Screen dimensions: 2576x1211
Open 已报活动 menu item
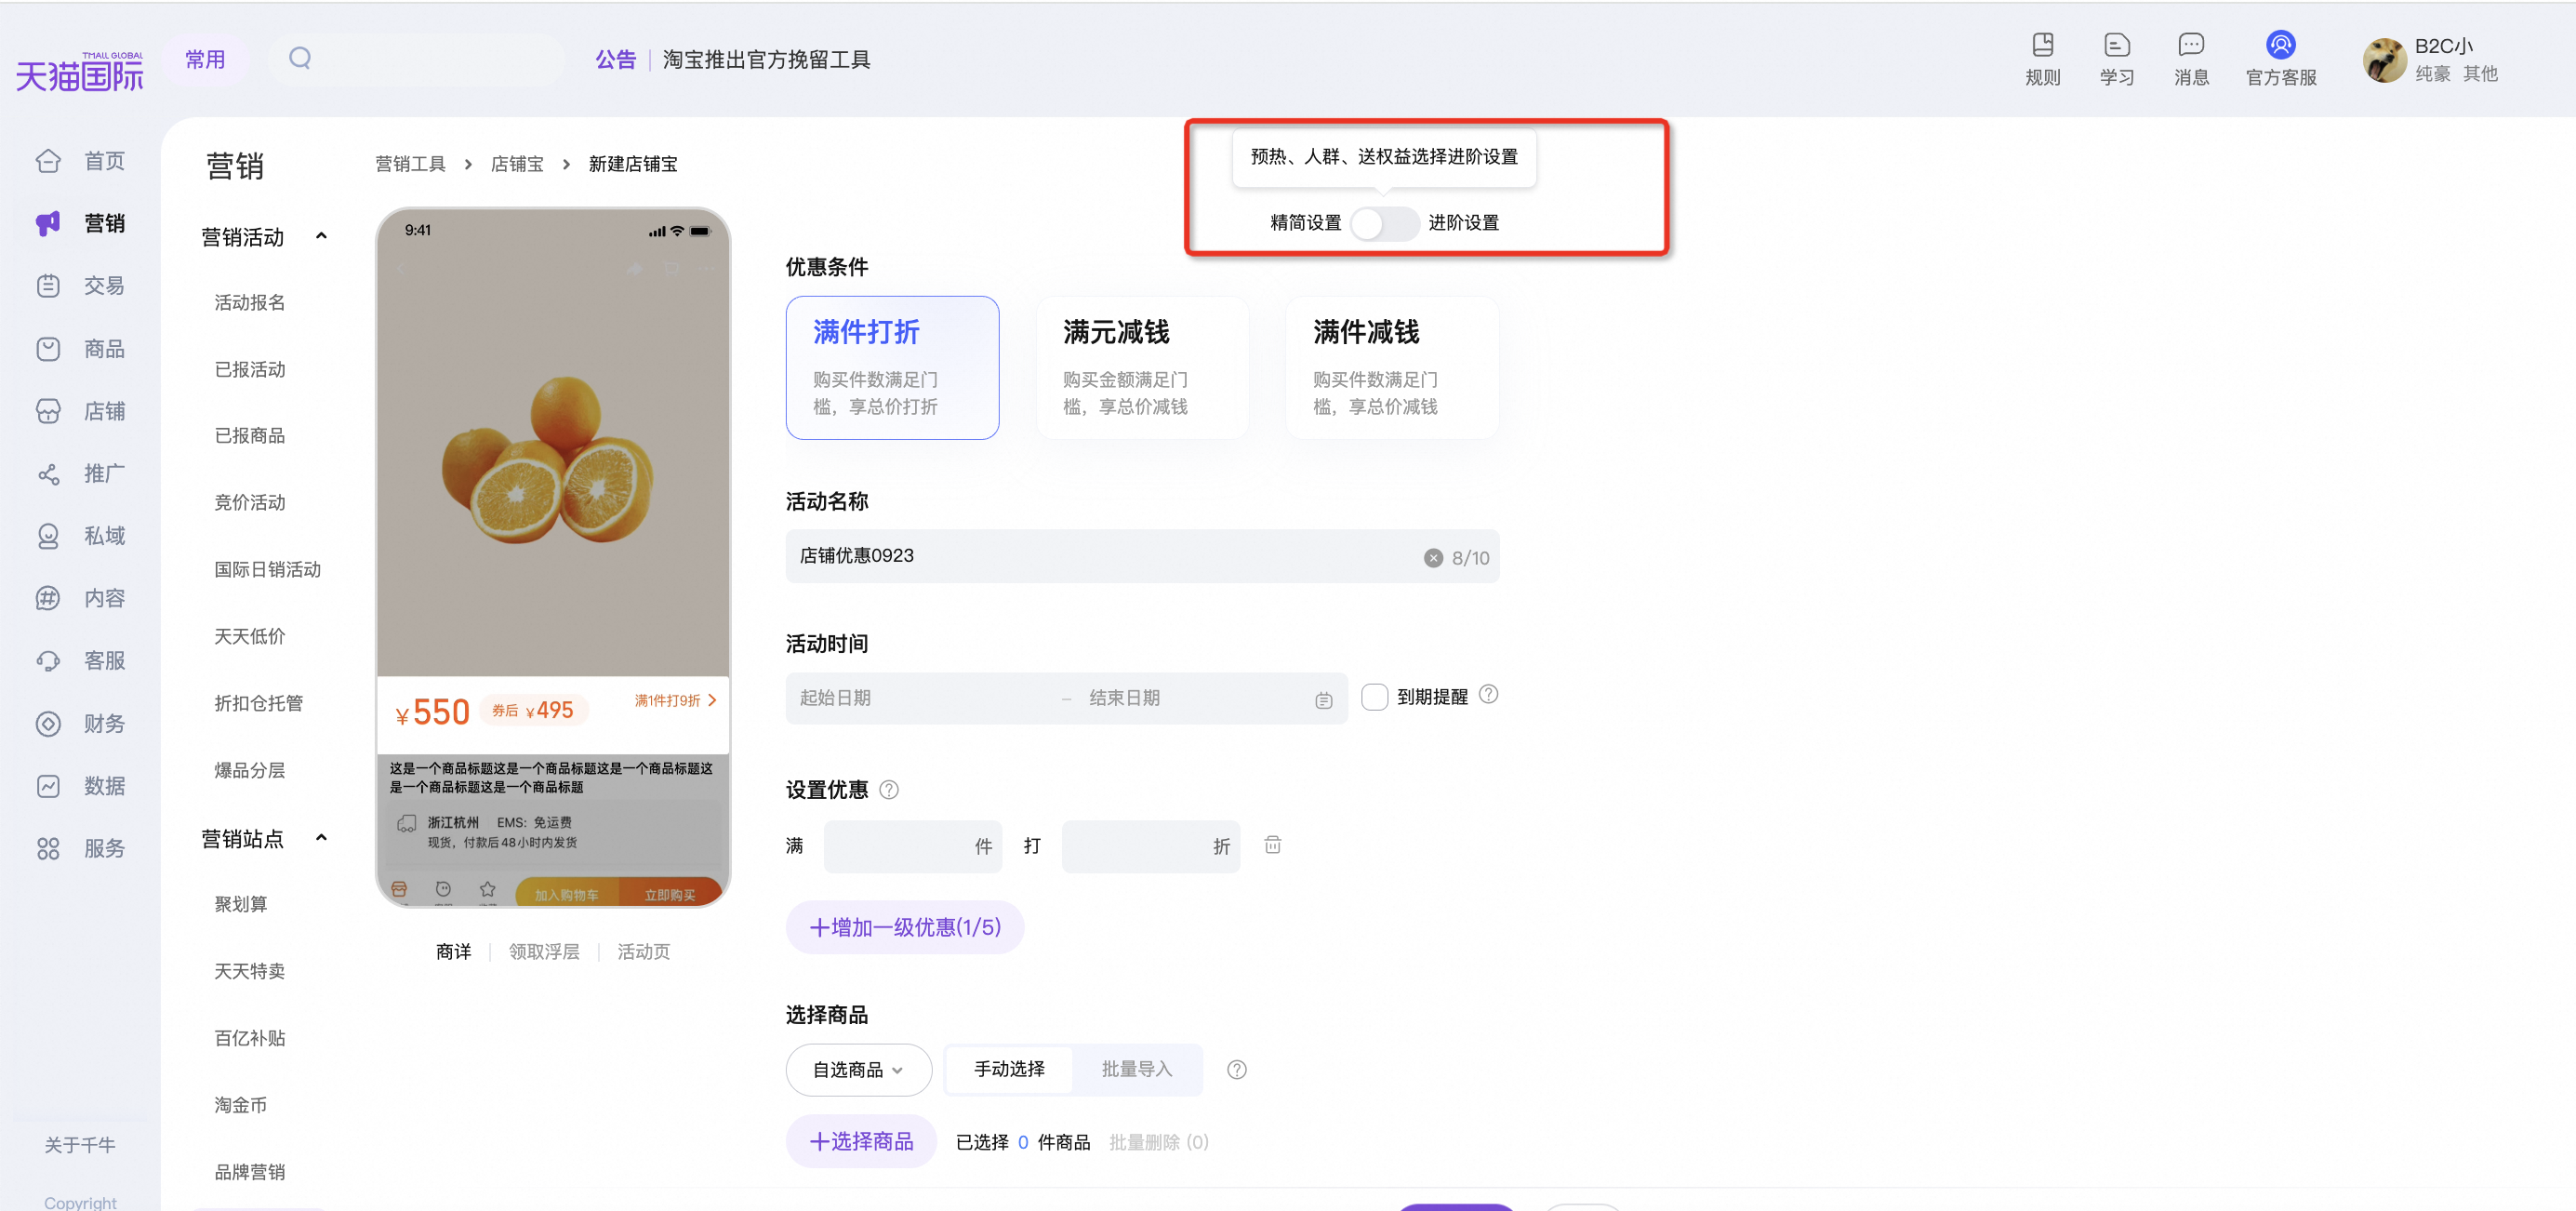pyautogui.click(x=250, y=369)
